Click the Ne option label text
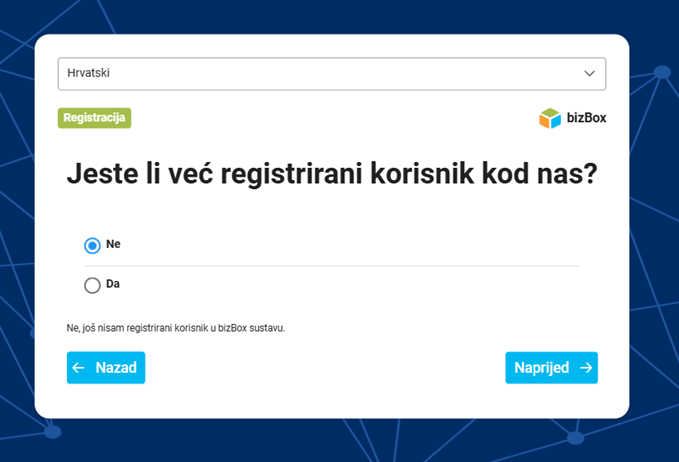This screenshot has height=462, width=679. coord(113,244)
